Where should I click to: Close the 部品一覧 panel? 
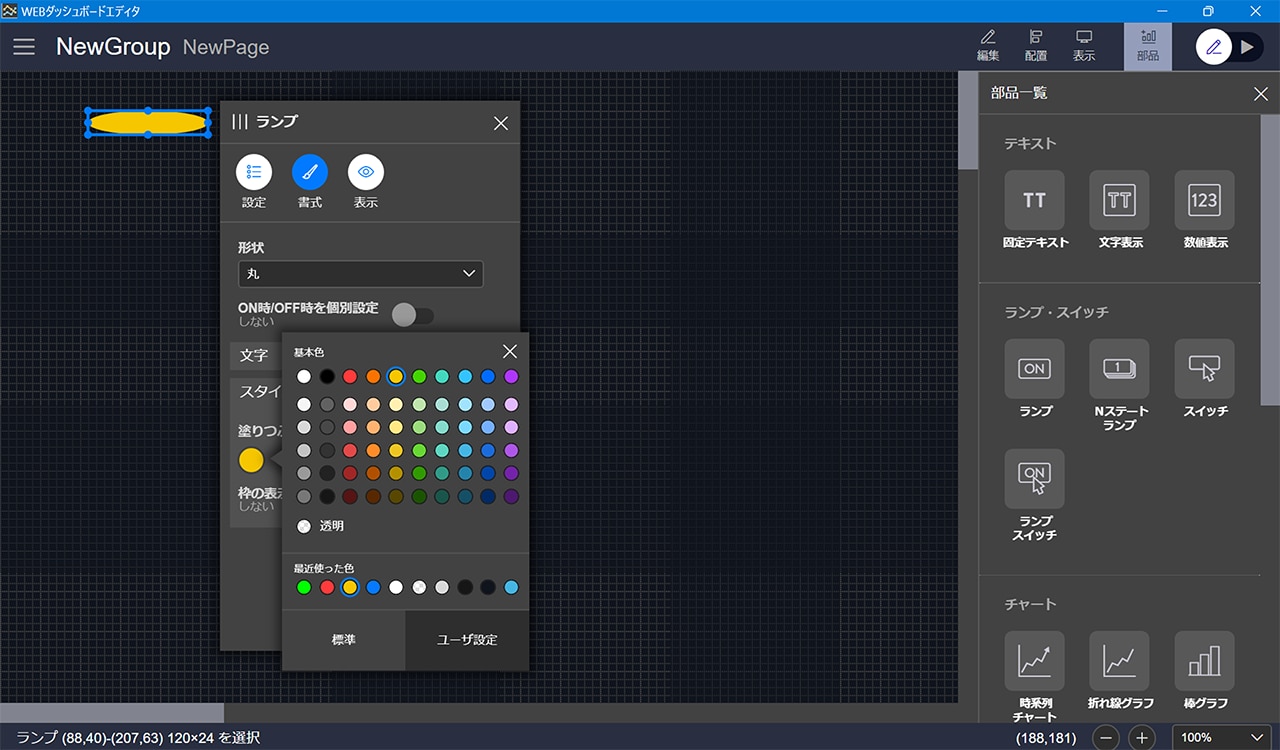point(1260,94)
